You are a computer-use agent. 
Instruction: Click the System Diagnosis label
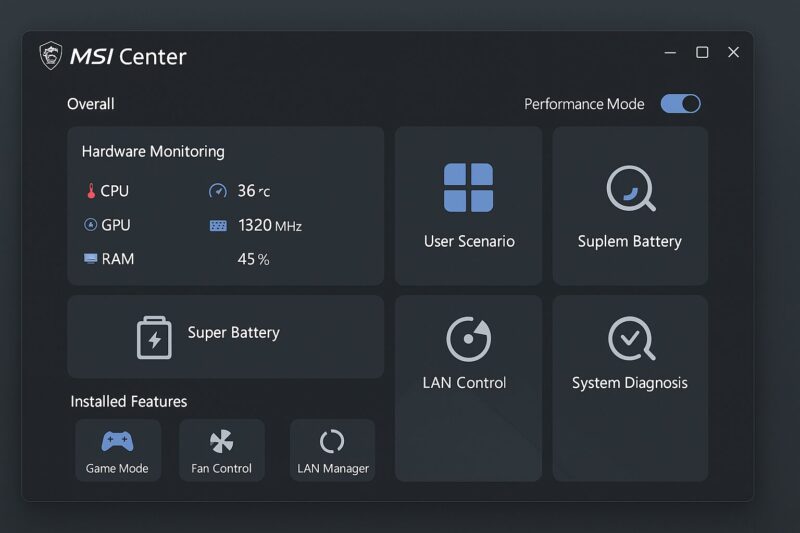click(x=630, y=383)
